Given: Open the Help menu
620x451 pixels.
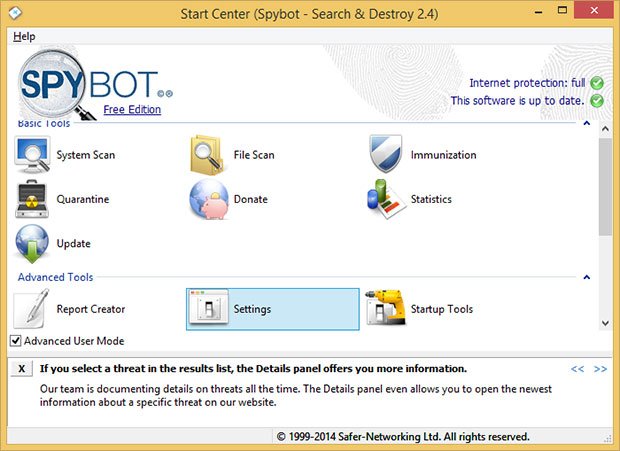Looking at the screenshot, I should click(24, 36).
